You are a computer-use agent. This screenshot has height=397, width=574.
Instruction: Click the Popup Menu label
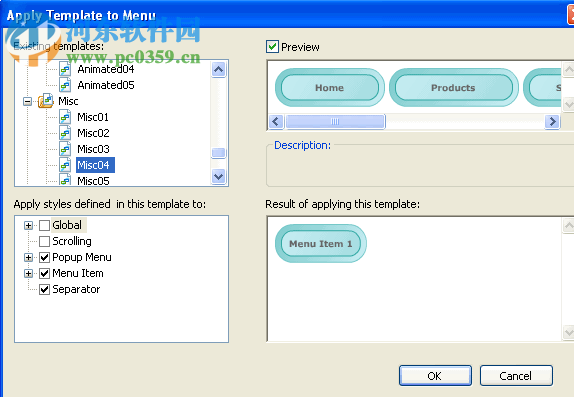82,257
